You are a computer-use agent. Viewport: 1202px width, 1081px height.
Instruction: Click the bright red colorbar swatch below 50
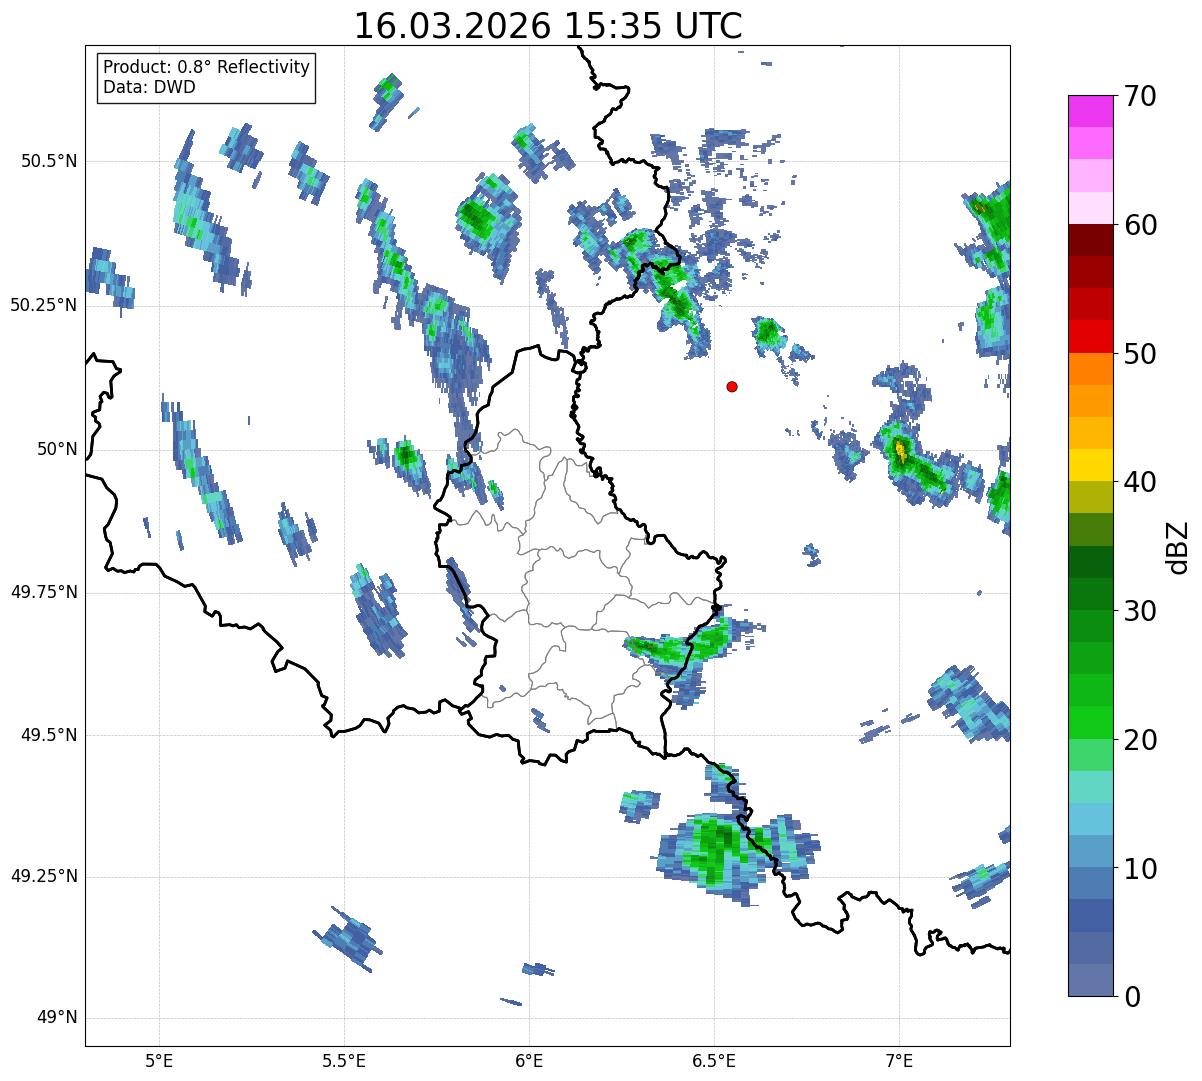(x=1090, y=336)
